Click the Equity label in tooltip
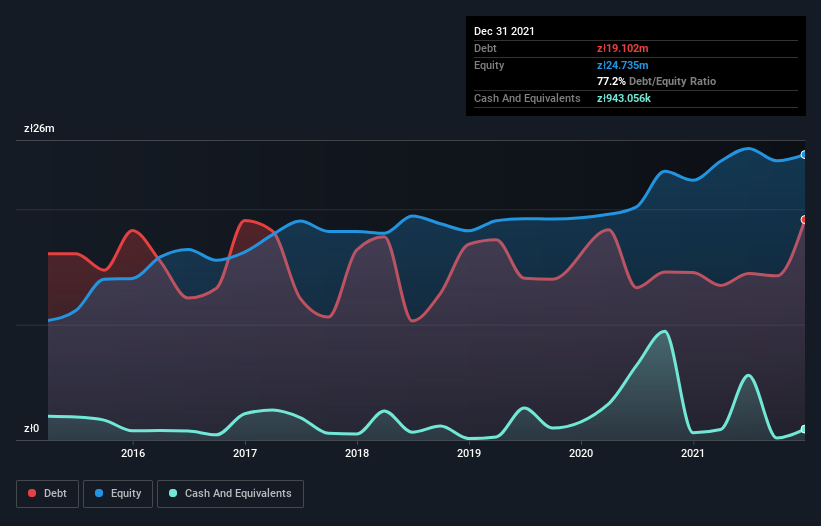The image size is (821, 526). pyautogui.click(x=489, y=65)
